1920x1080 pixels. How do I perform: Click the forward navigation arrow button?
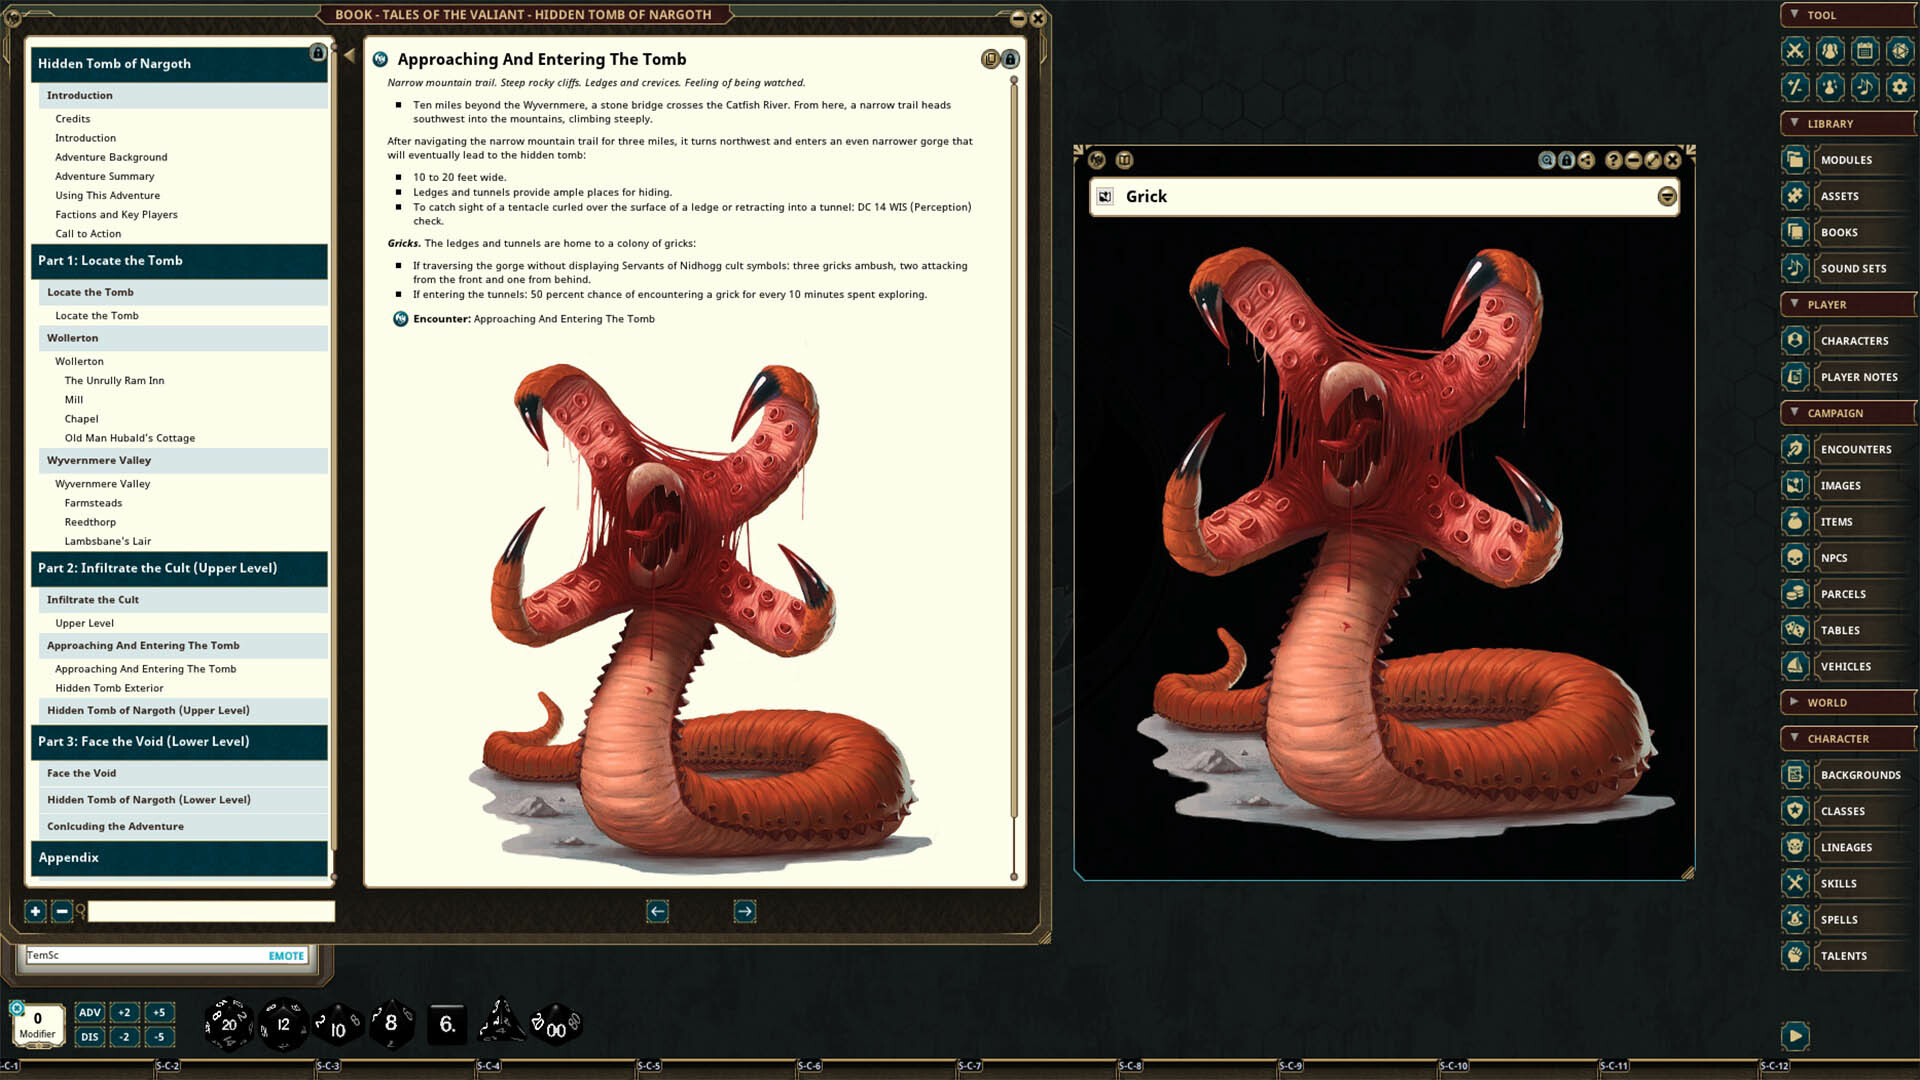click(x=745, y=911)
